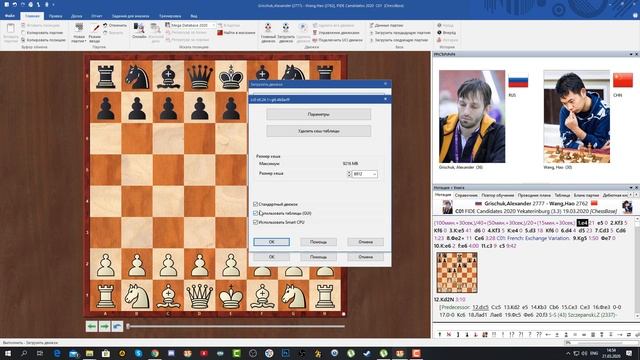The width and height of the screenshot is (640, 360).
Task: Click green forward arrow below board
Action: coord(104,326)
